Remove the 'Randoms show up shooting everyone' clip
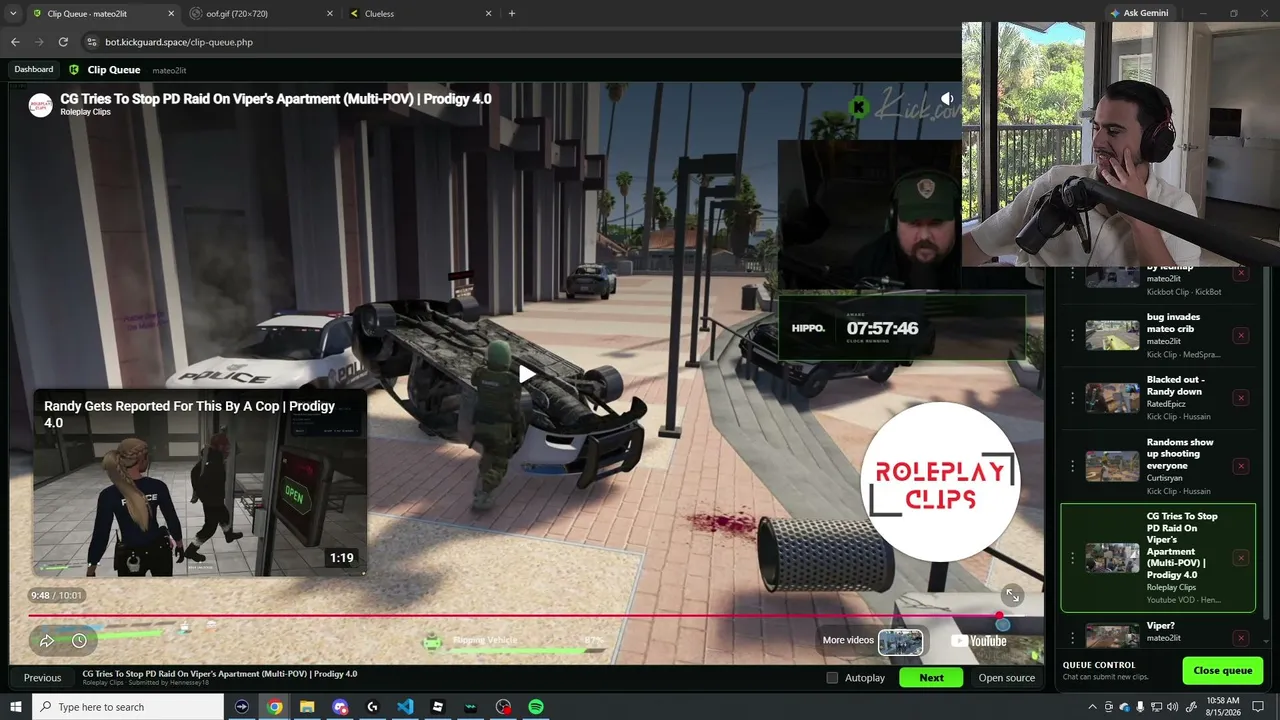Image resolution: width=1280 pixels, height=720 pixels. tap(1241, 466)
